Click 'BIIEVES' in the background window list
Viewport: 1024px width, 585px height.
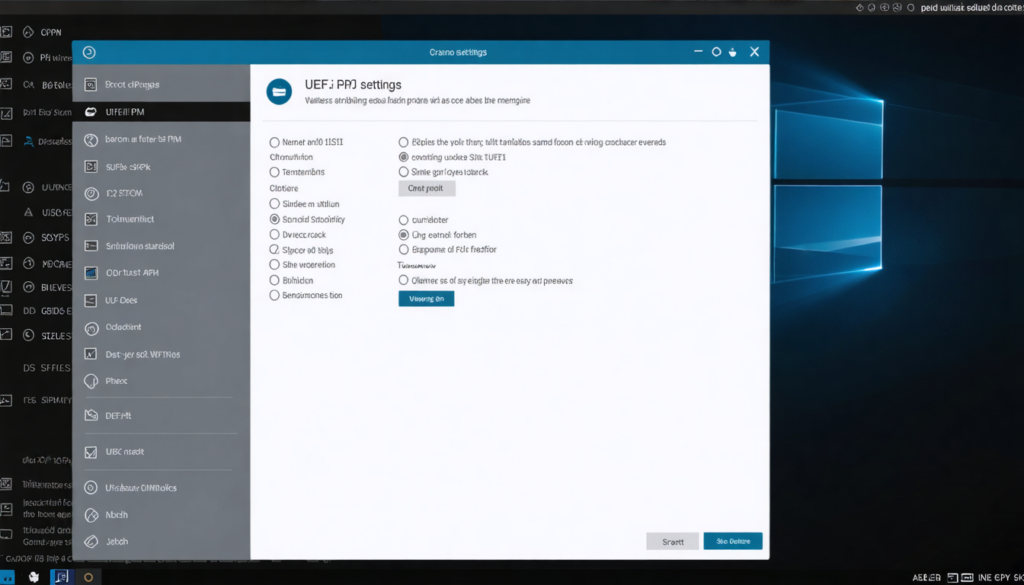[56, 287]
